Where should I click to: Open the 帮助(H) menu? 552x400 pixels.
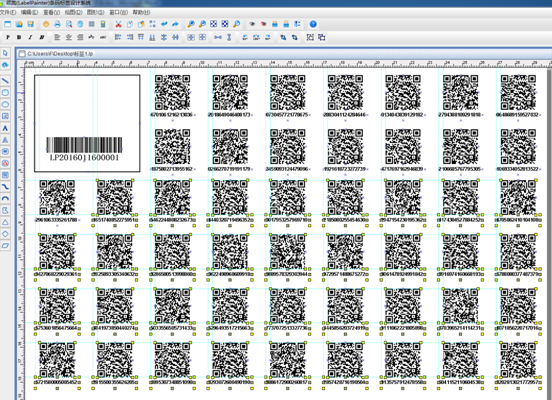click(141, 12)
